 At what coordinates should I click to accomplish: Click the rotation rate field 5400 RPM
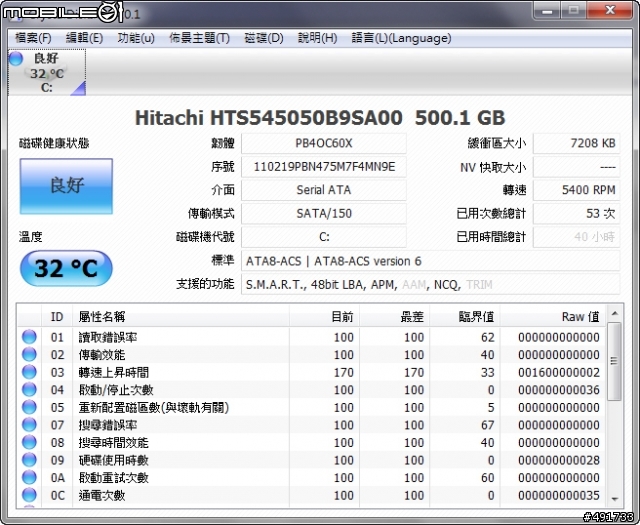tap(576, 190)
